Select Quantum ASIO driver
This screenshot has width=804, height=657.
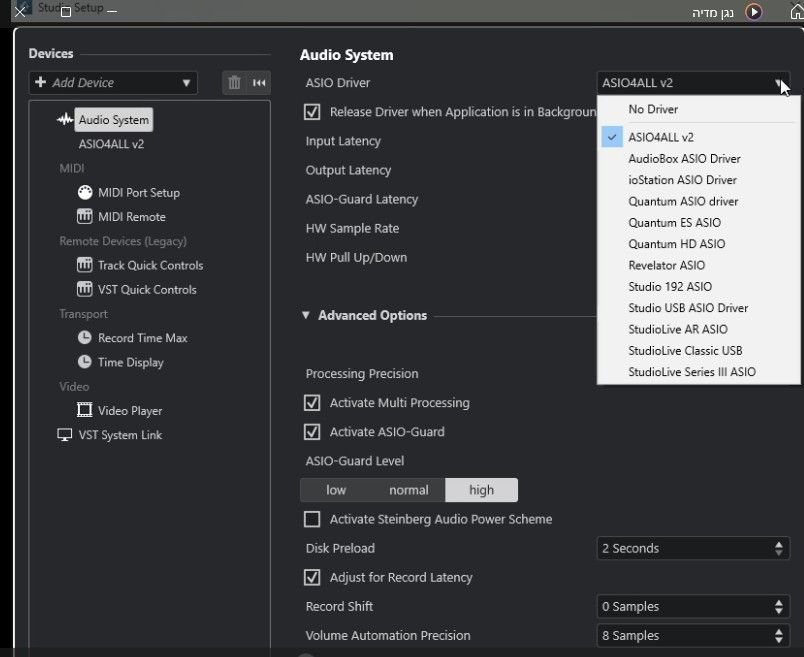(x=699, y=201)
